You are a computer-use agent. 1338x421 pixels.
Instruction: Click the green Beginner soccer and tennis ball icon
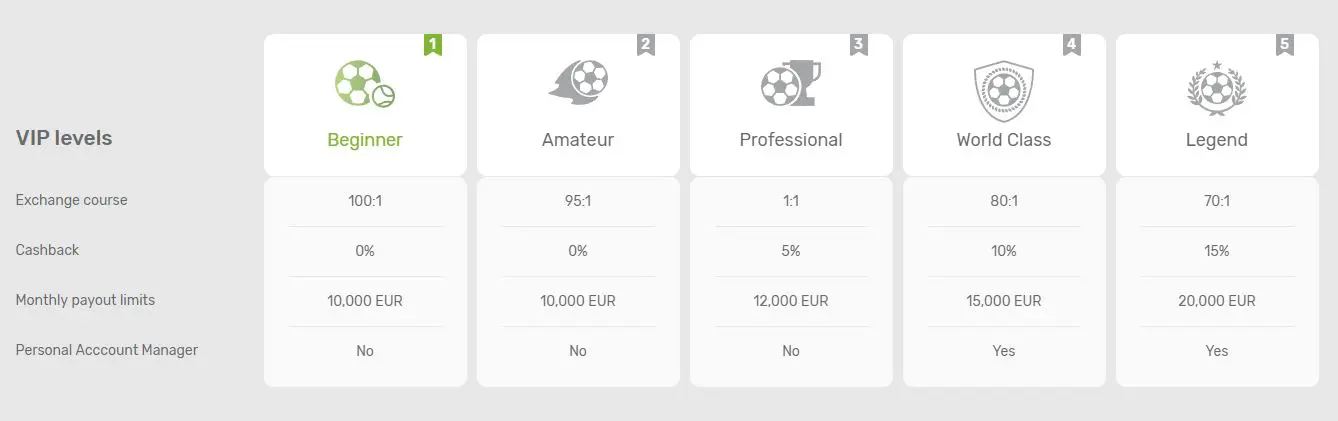(x=365, y=85)
